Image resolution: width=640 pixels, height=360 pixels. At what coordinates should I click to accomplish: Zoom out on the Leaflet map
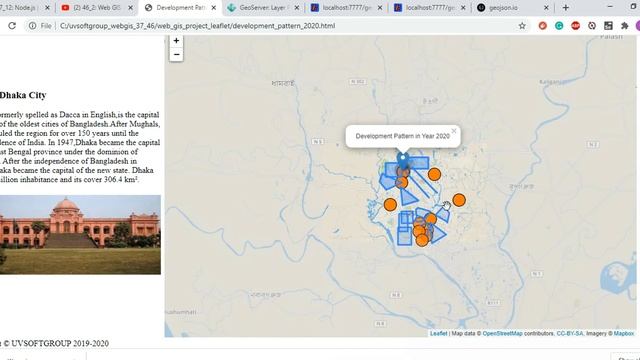tap(176, 54)
